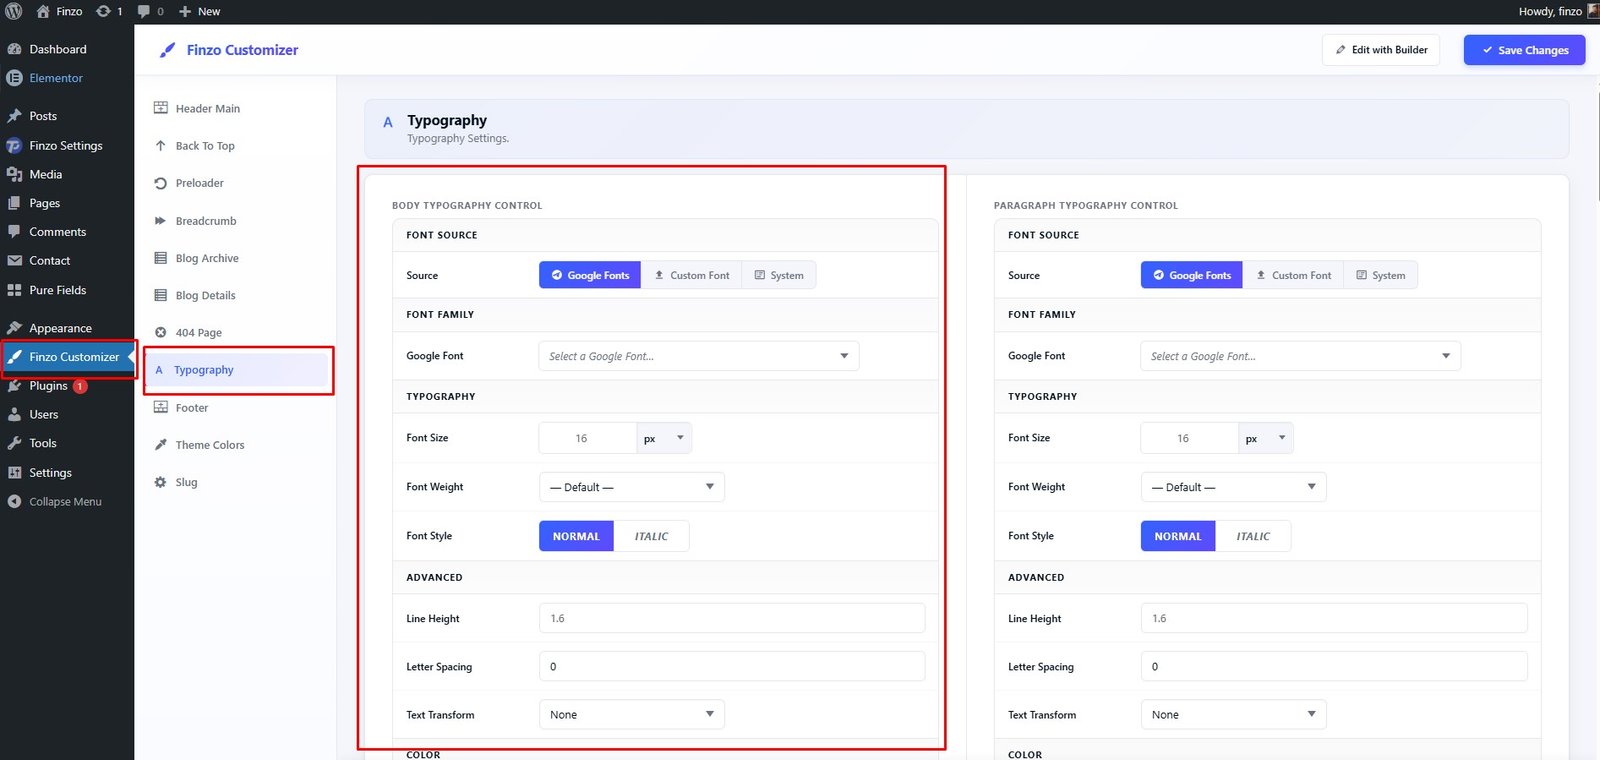
Task: Click the Plugins plug icon
Action: click(14, 386)
